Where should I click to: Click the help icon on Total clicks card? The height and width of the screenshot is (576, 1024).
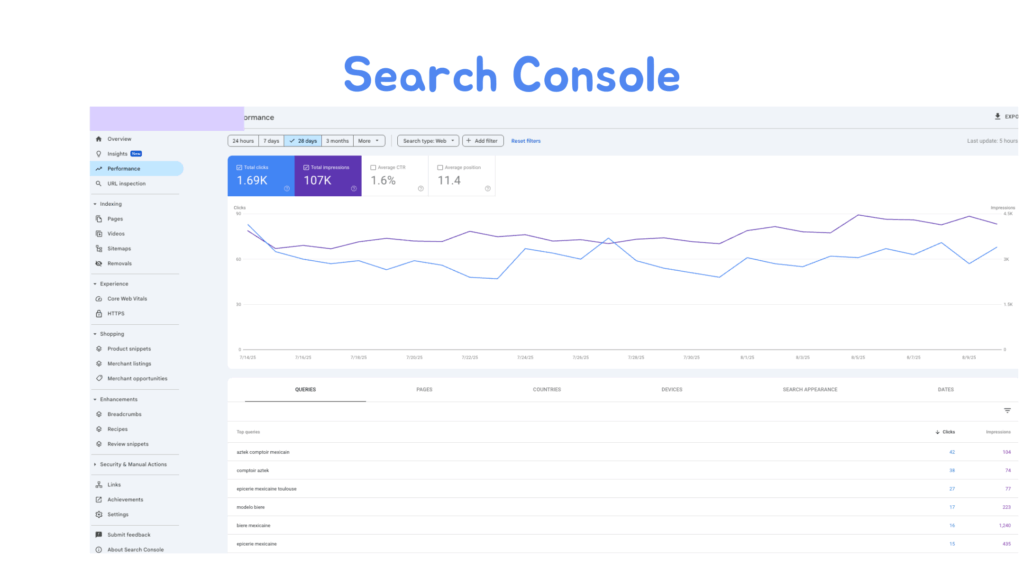point(287,189)
